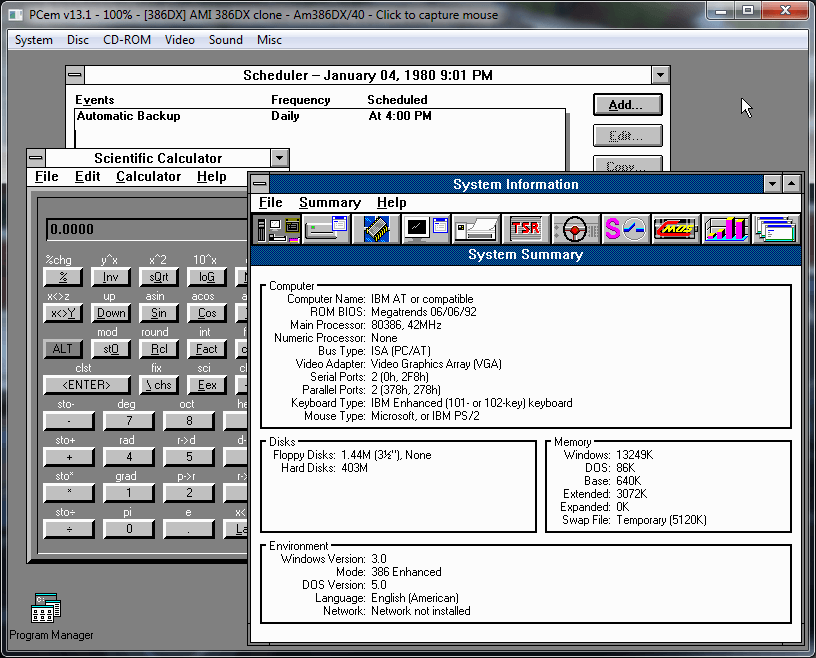
Task: Click the calculator loG button
Action: point(207,277)
